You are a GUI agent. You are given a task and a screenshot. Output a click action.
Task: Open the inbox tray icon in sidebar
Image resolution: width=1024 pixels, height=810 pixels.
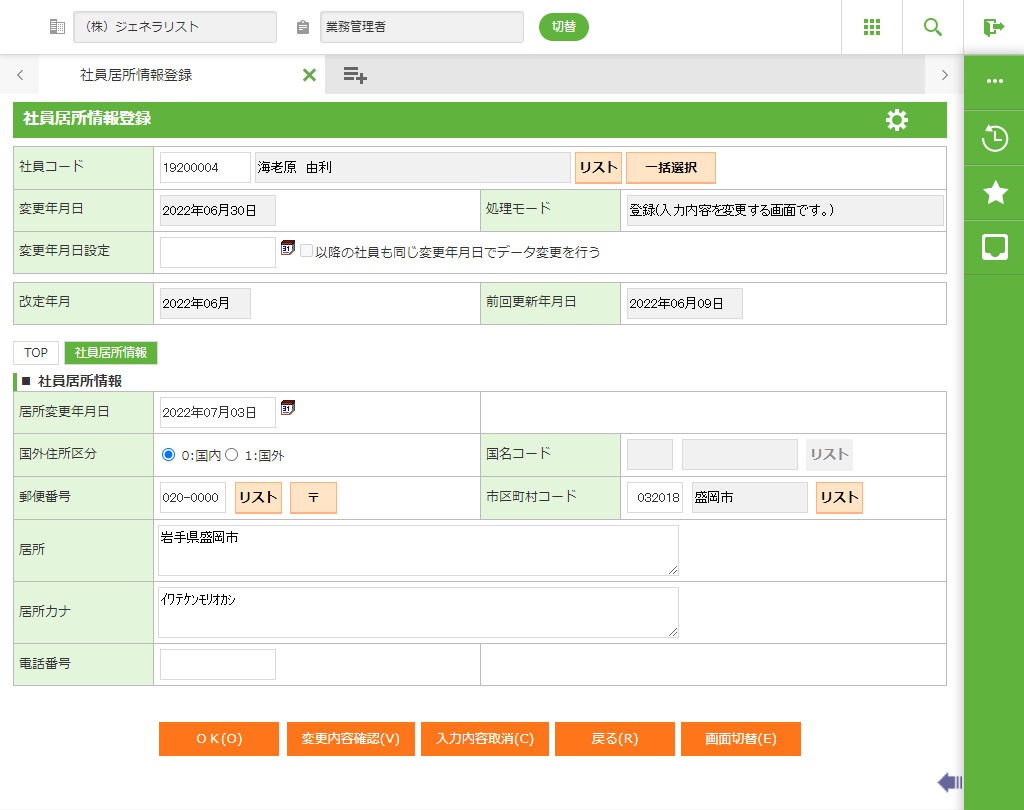pyautogui.click(x=994, y=248)
